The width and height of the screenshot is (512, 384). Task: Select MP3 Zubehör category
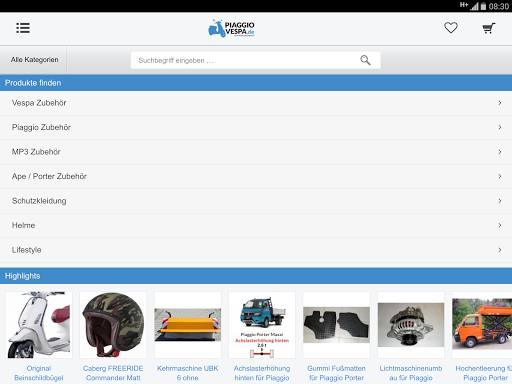coord(256,152)
